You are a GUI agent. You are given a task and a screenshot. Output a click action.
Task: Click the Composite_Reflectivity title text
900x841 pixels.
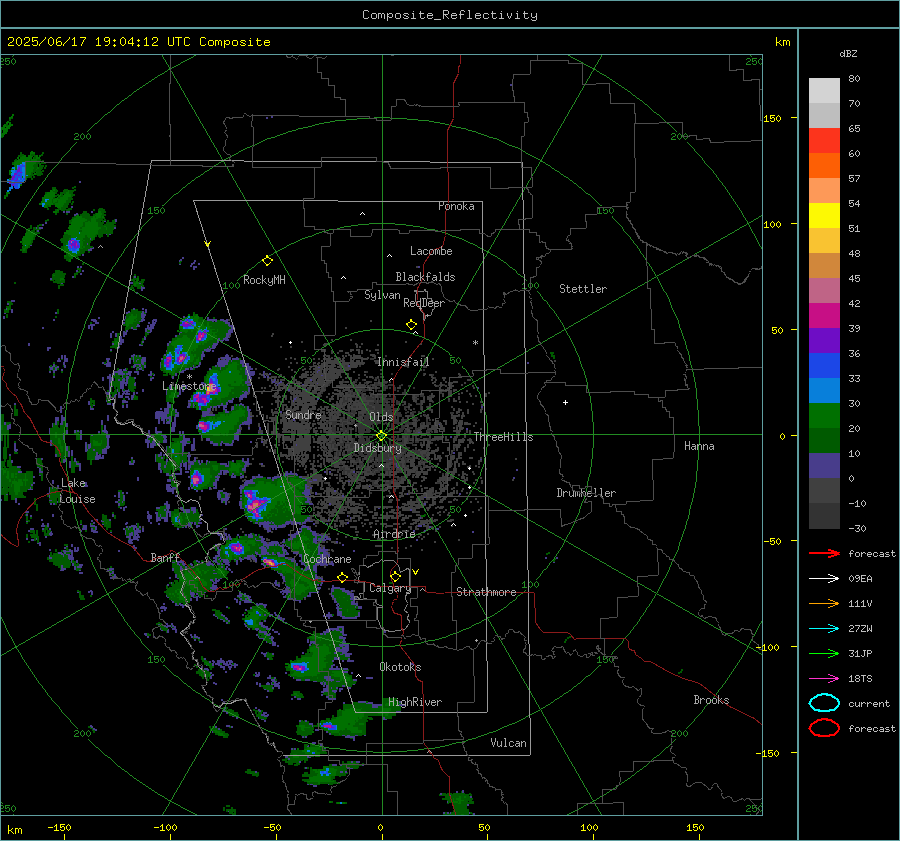coord(449,15)
